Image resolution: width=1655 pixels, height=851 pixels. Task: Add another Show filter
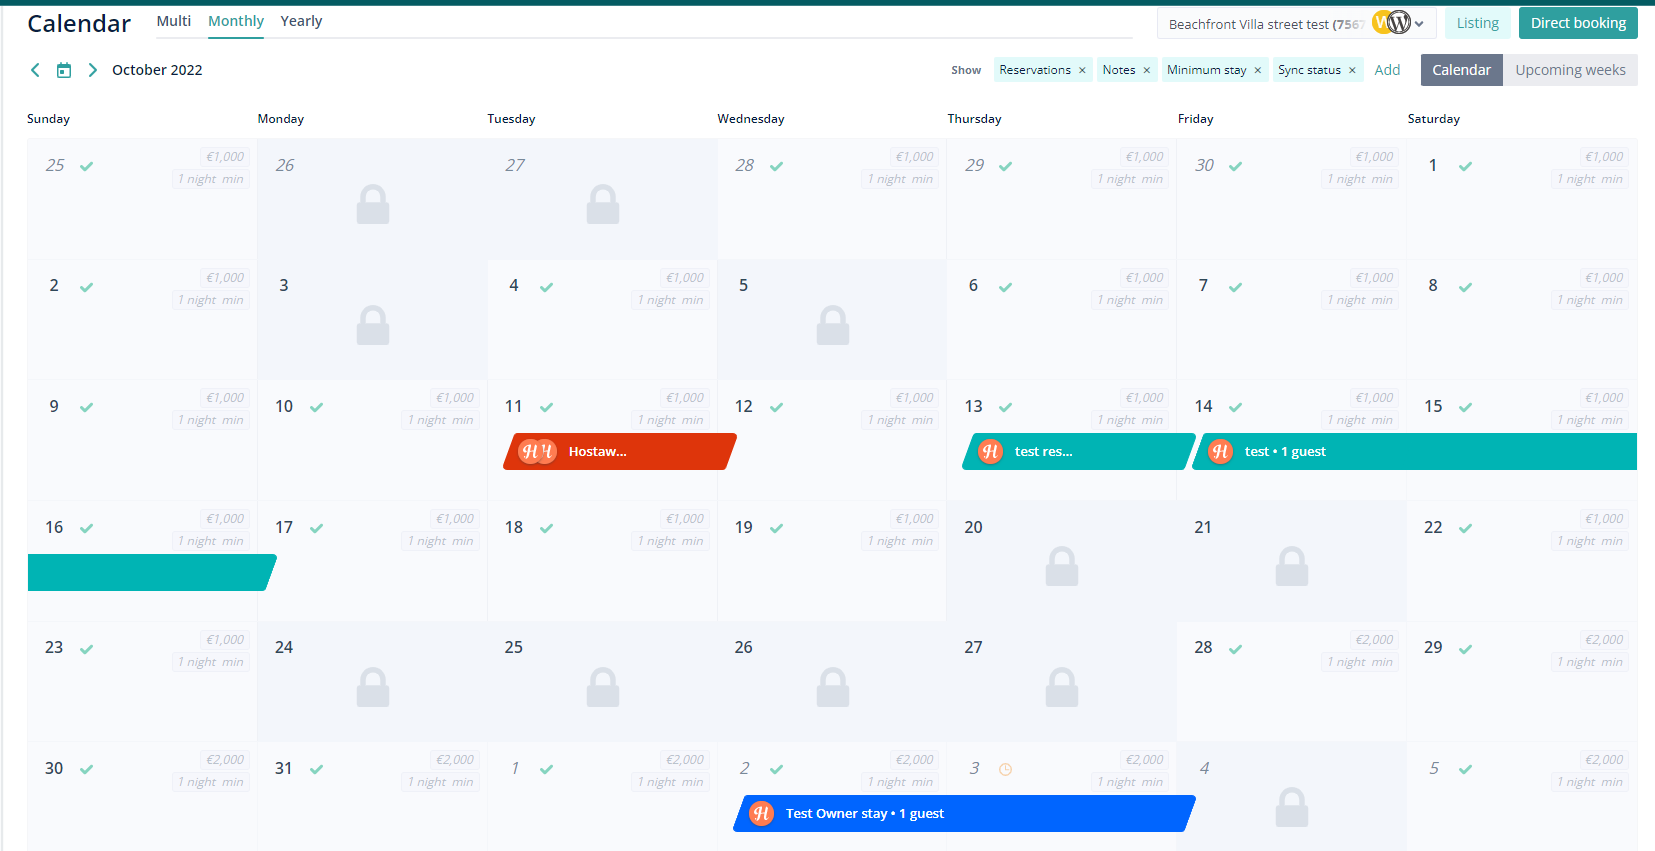tap(1387, 70)
